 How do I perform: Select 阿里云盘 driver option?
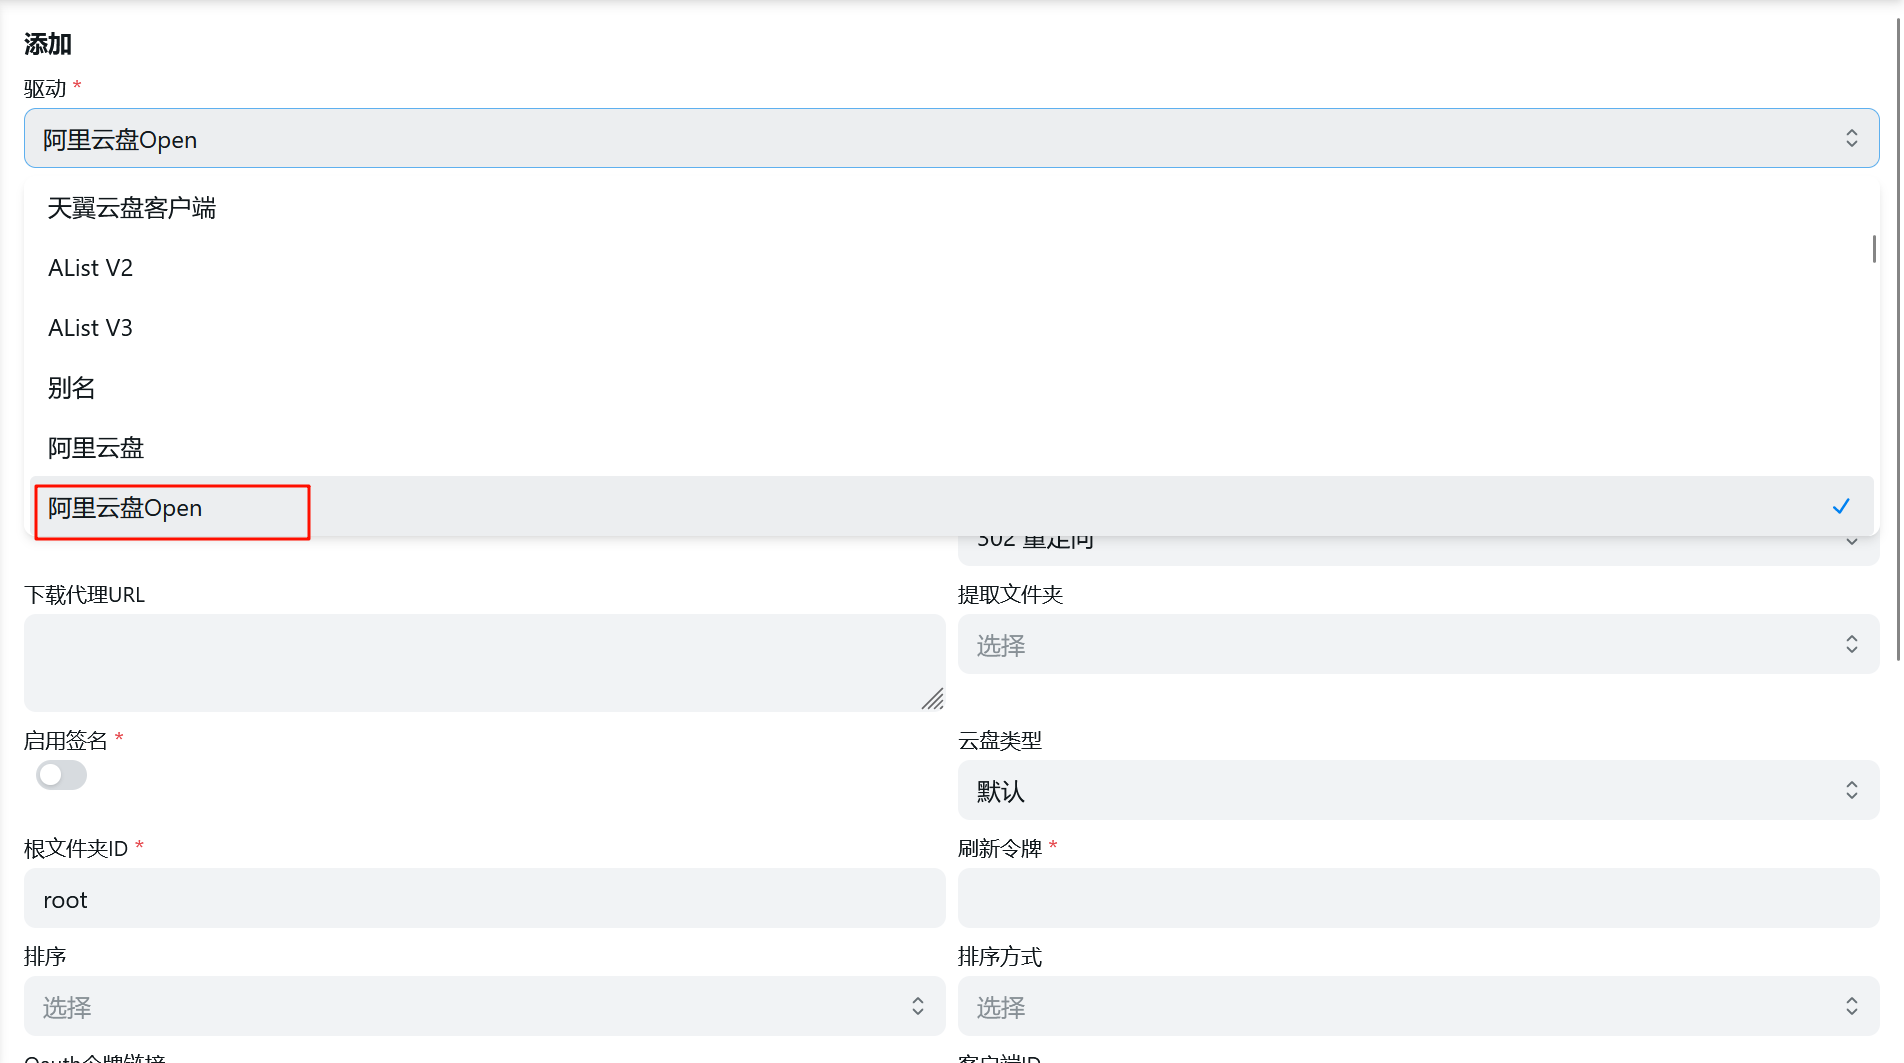951,448
